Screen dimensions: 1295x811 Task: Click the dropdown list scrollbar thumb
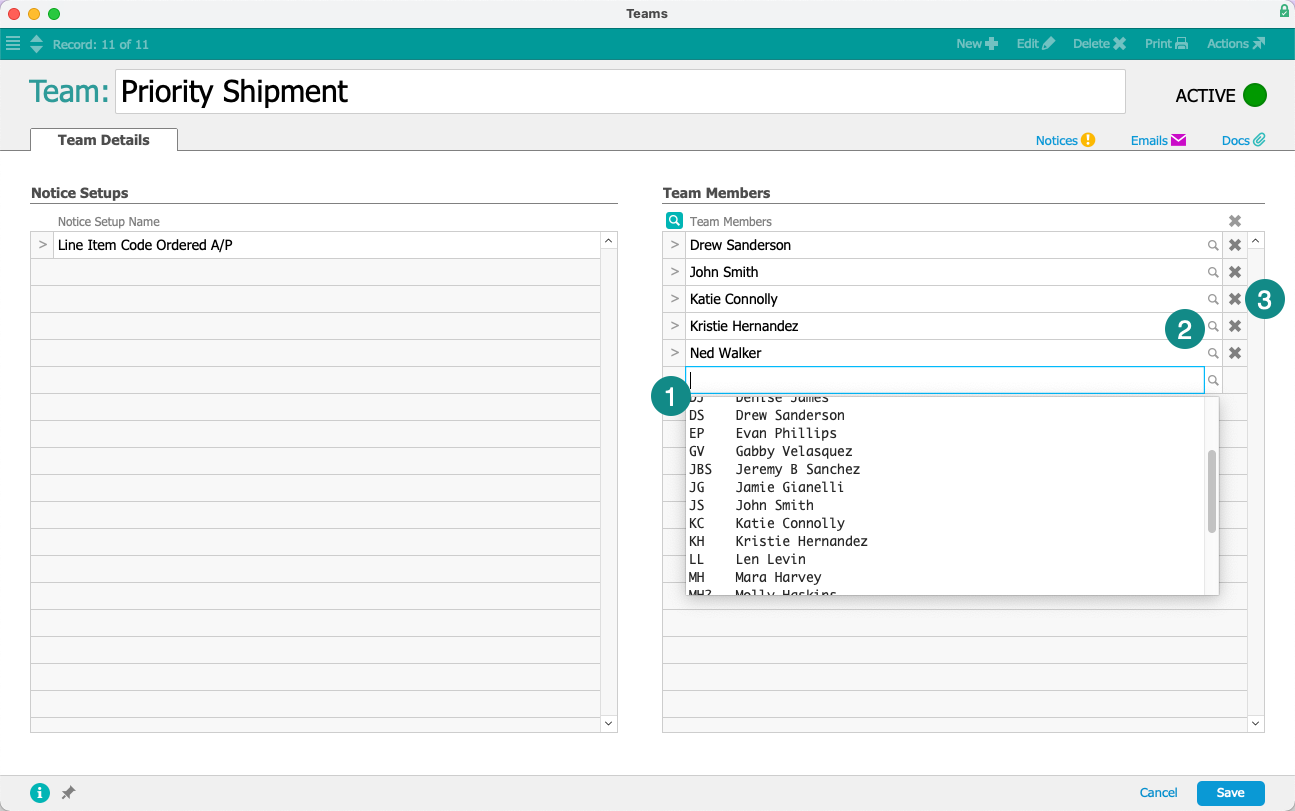1212,491
